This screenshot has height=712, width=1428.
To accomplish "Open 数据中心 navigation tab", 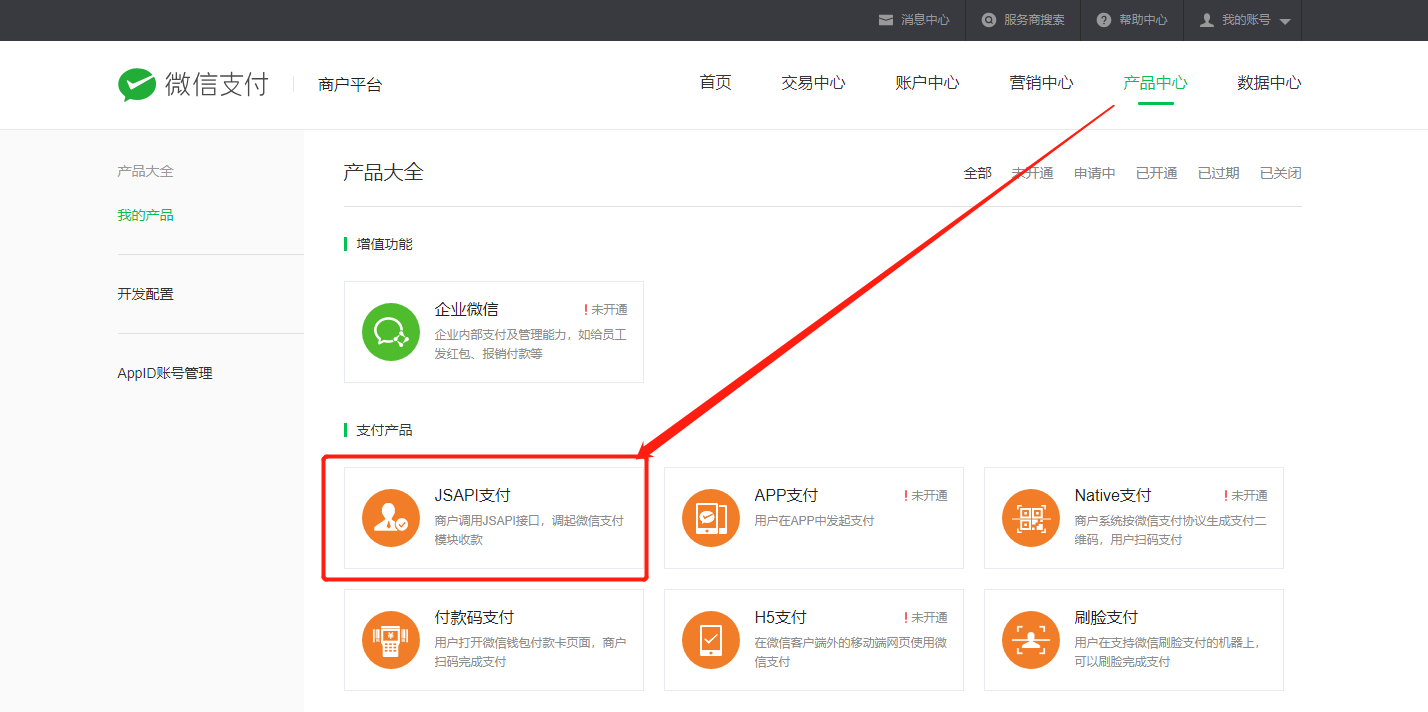I will pyautogui.click(x=1269, y=83).
